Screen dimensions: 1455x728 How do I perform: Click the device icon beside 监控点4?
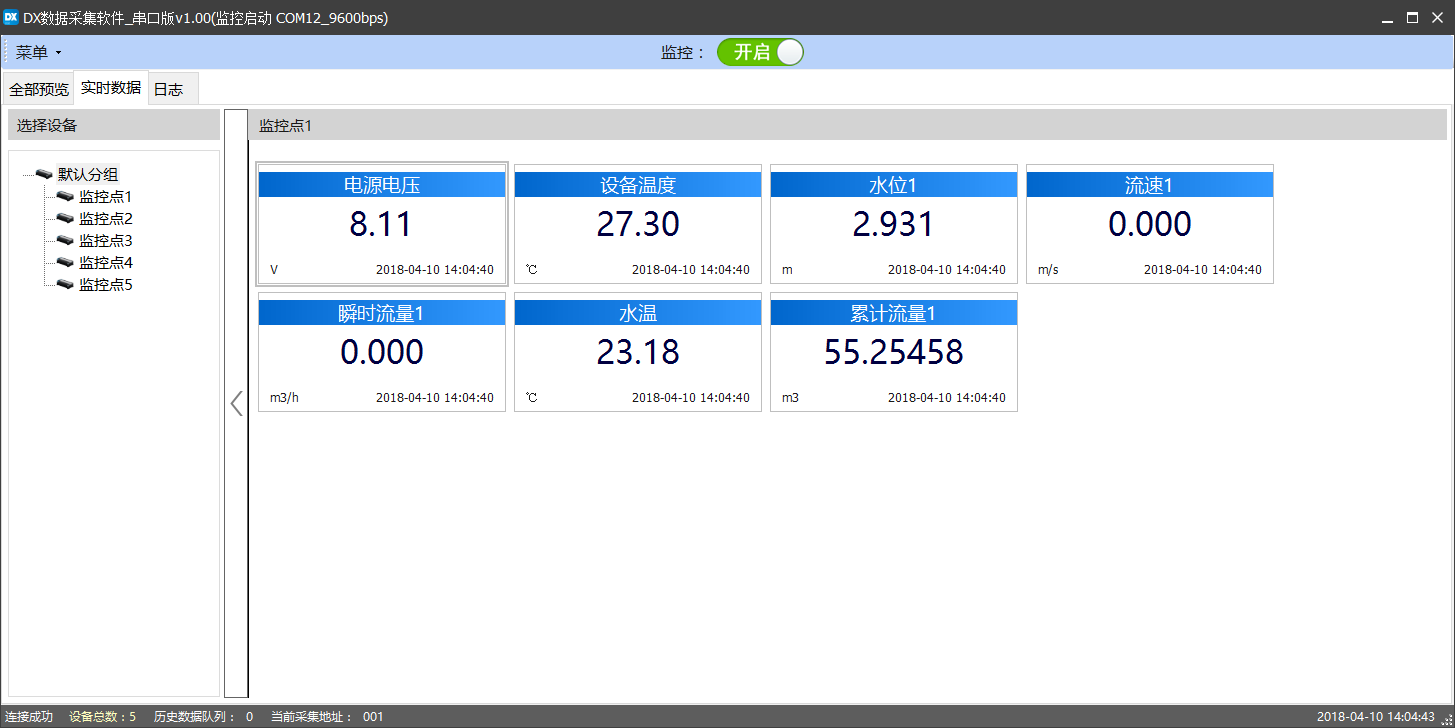(x=65, y=262)
